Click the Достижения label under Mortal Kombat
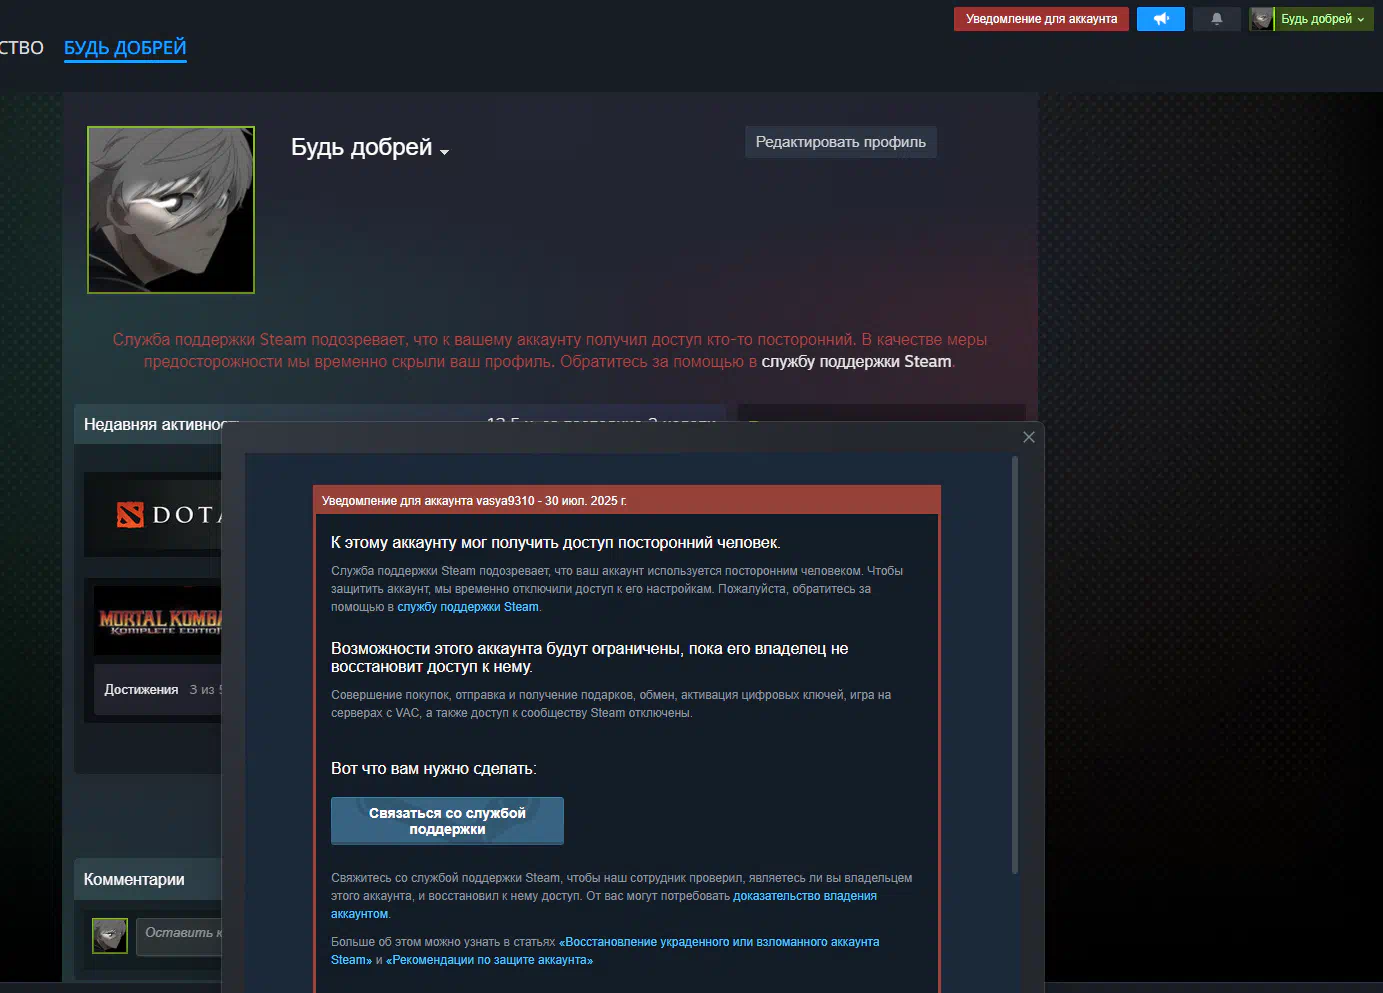This screenshot has height=993, width=1383. pos(141,690)
